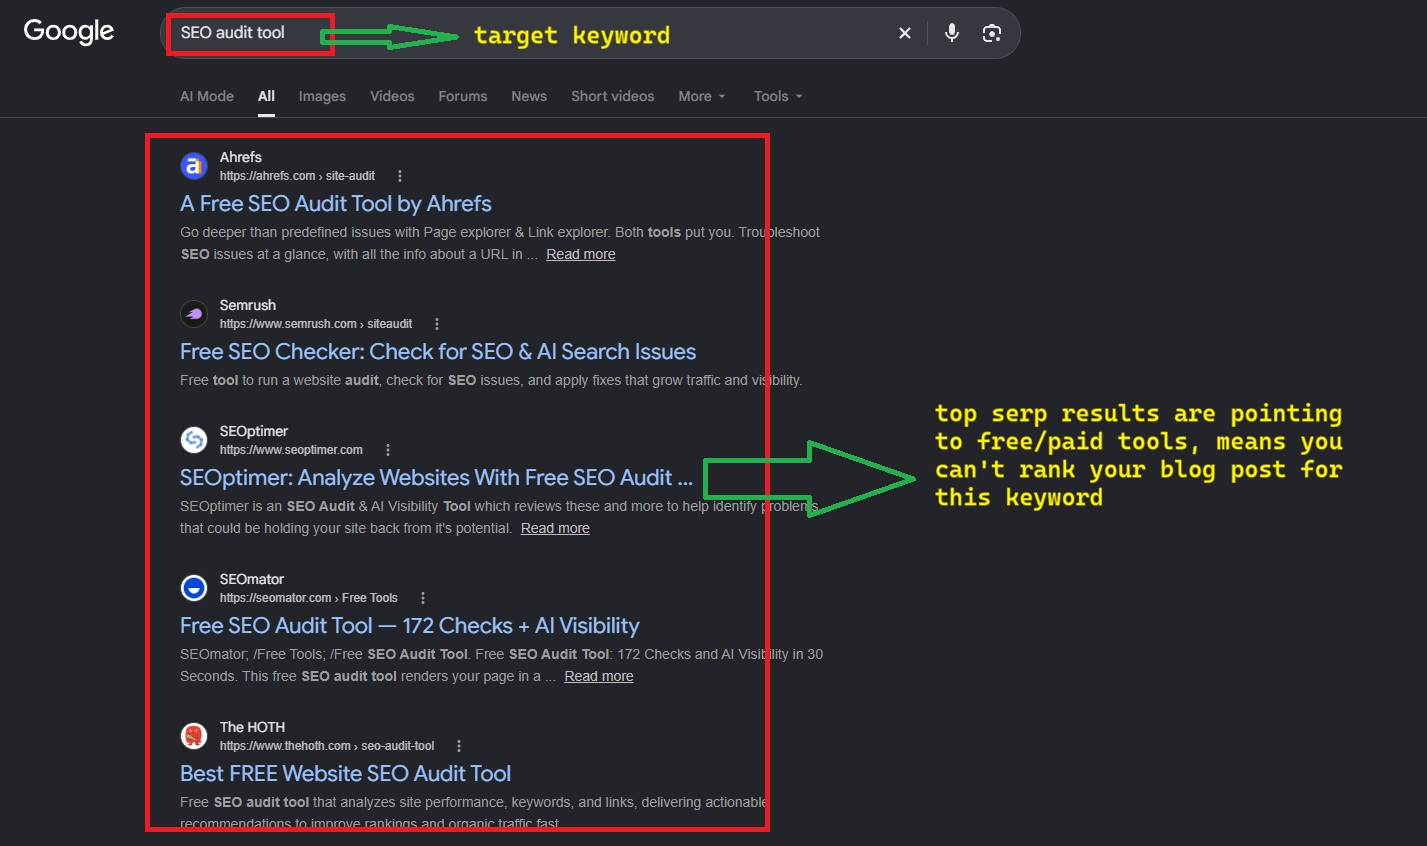Viewport: 1427px width, 846px height.
Task: Open SEOptimer Analyze Websites result title
Action: (x=436, y=478)
